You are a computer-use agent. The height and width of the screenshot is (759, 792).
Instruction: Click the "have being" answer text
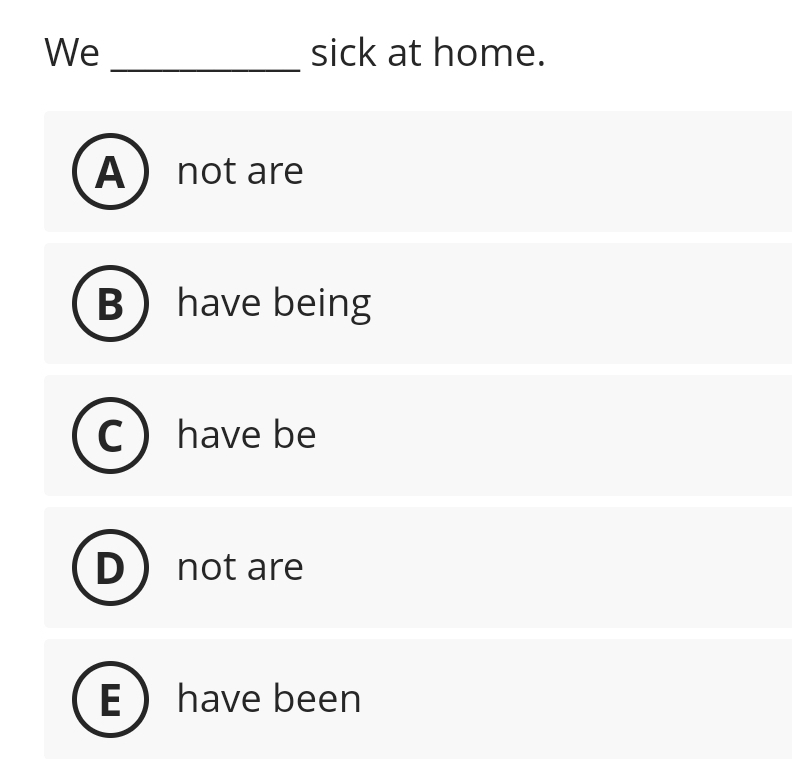coord(273,303)
